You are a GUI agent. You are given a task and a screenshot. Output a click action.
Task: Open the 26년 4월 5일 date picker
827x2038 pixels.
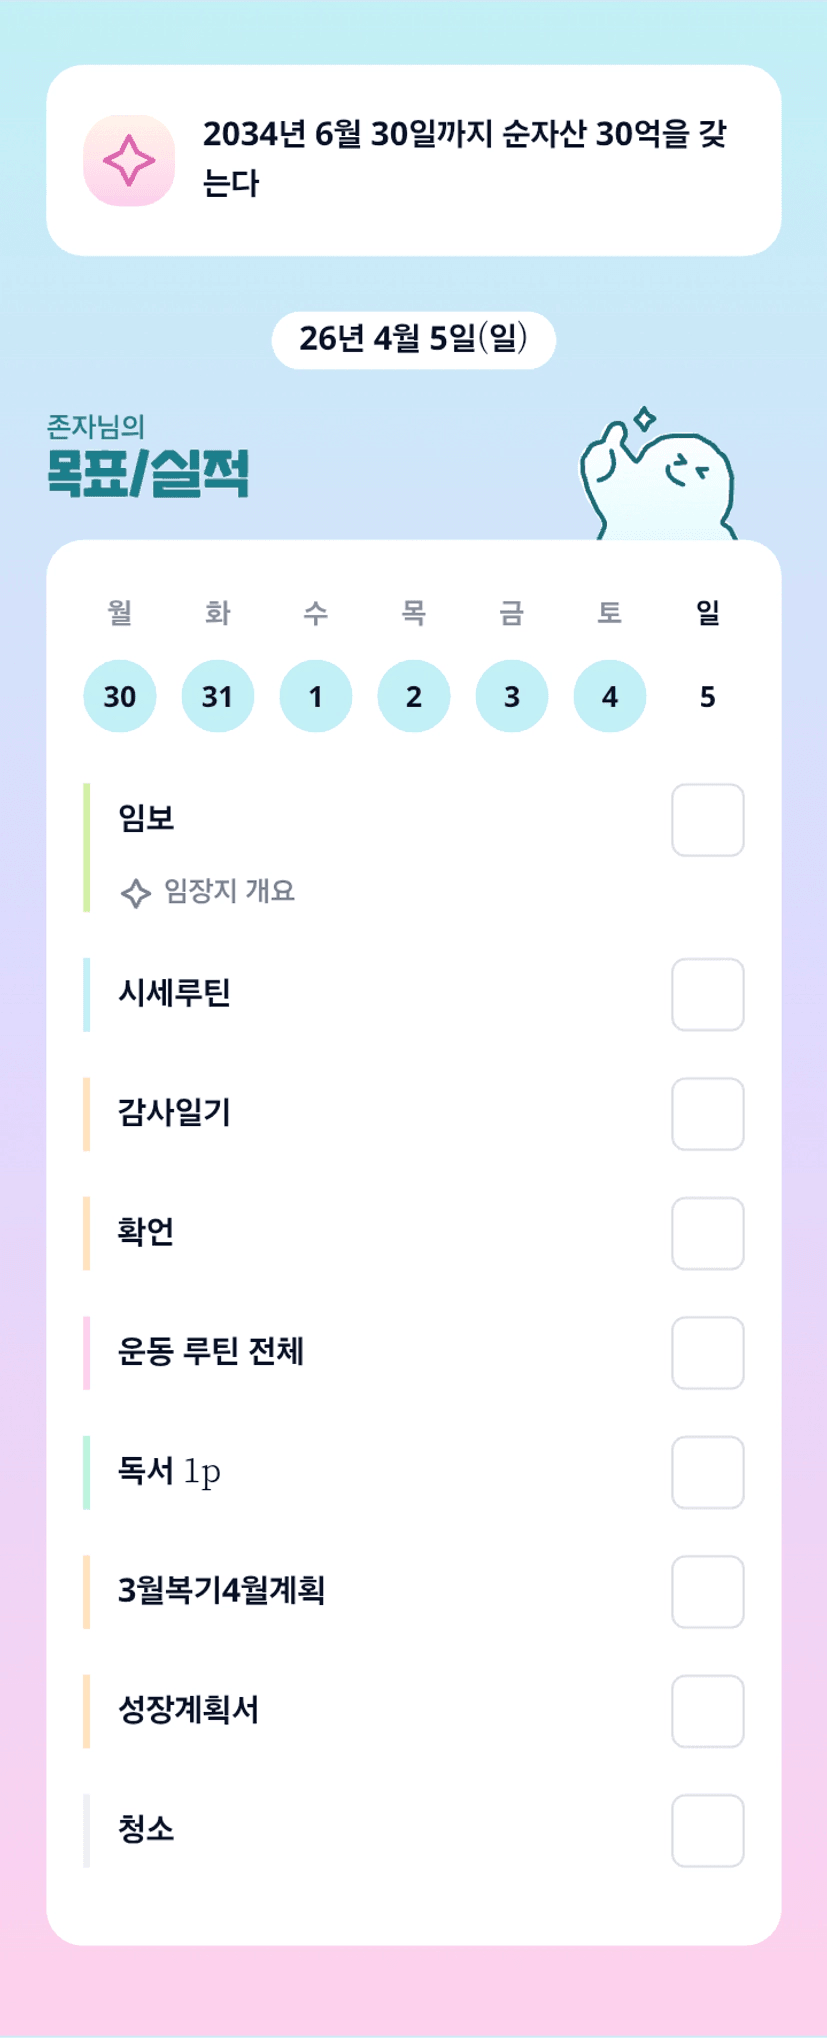coord(413,340)
